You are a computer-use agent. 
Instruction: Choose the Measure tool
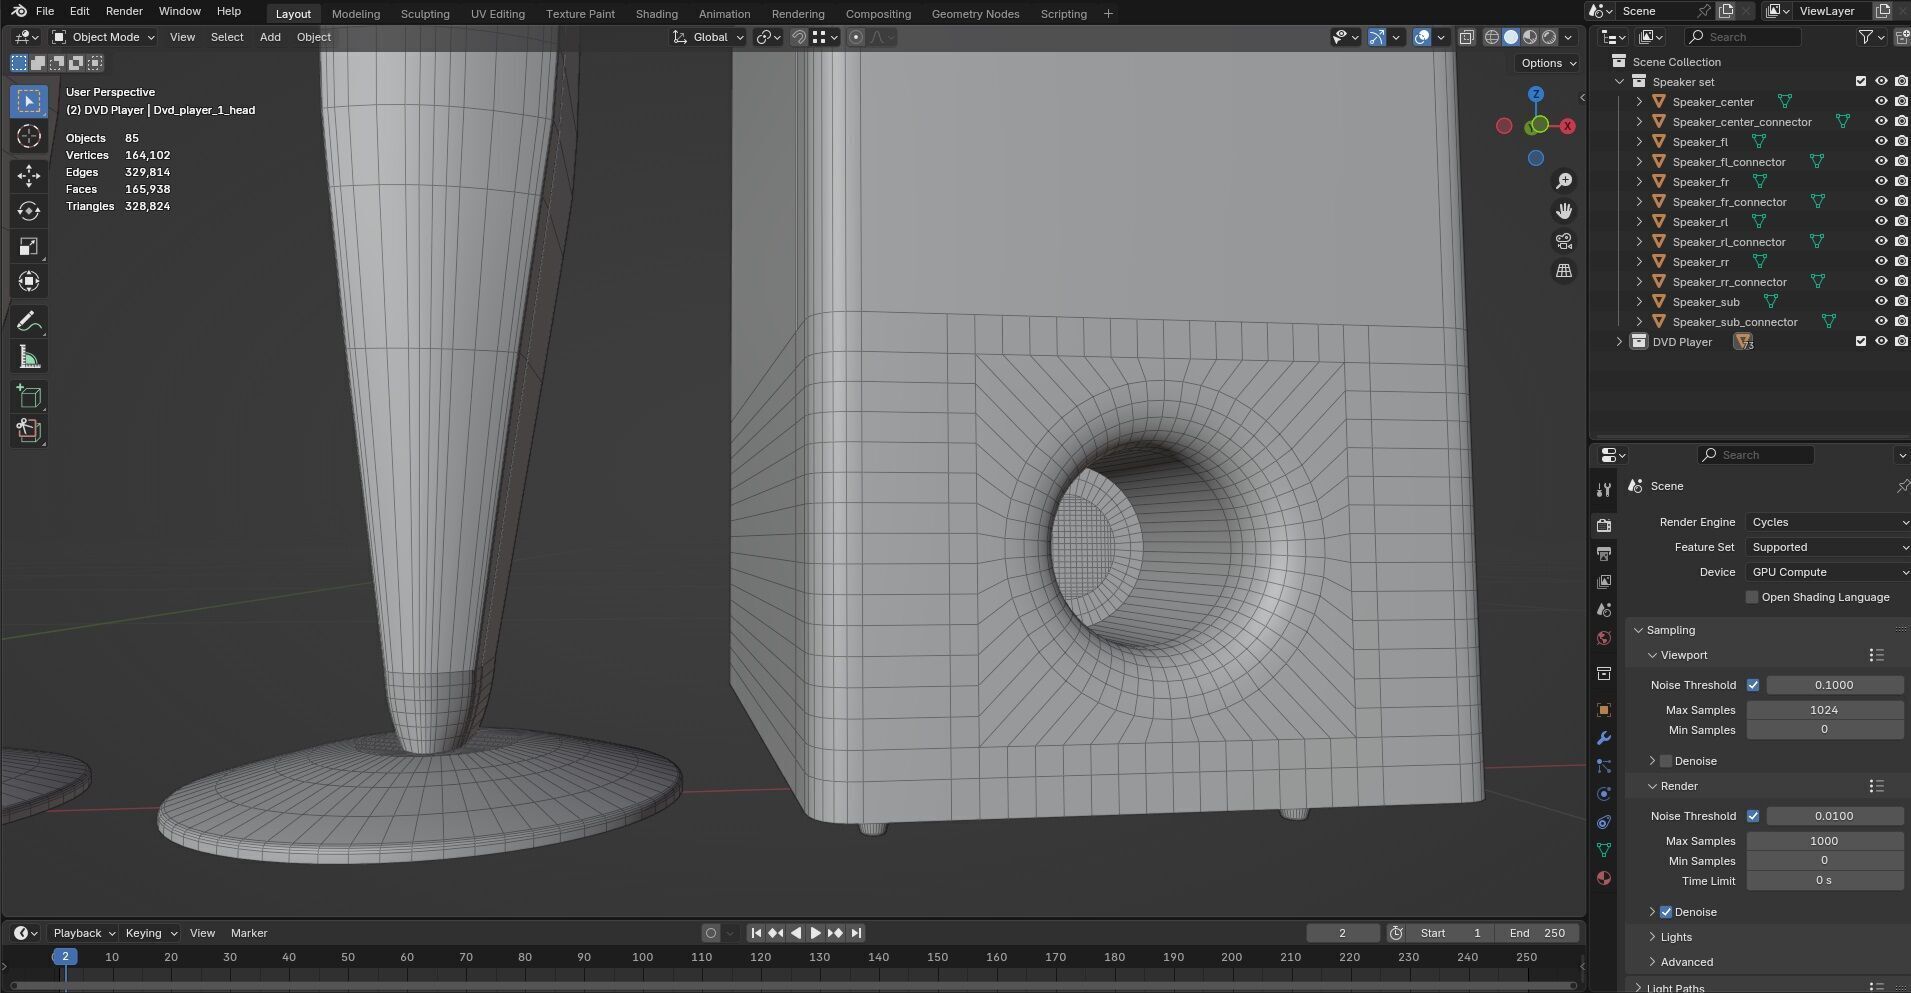click(x=29, y=357)
